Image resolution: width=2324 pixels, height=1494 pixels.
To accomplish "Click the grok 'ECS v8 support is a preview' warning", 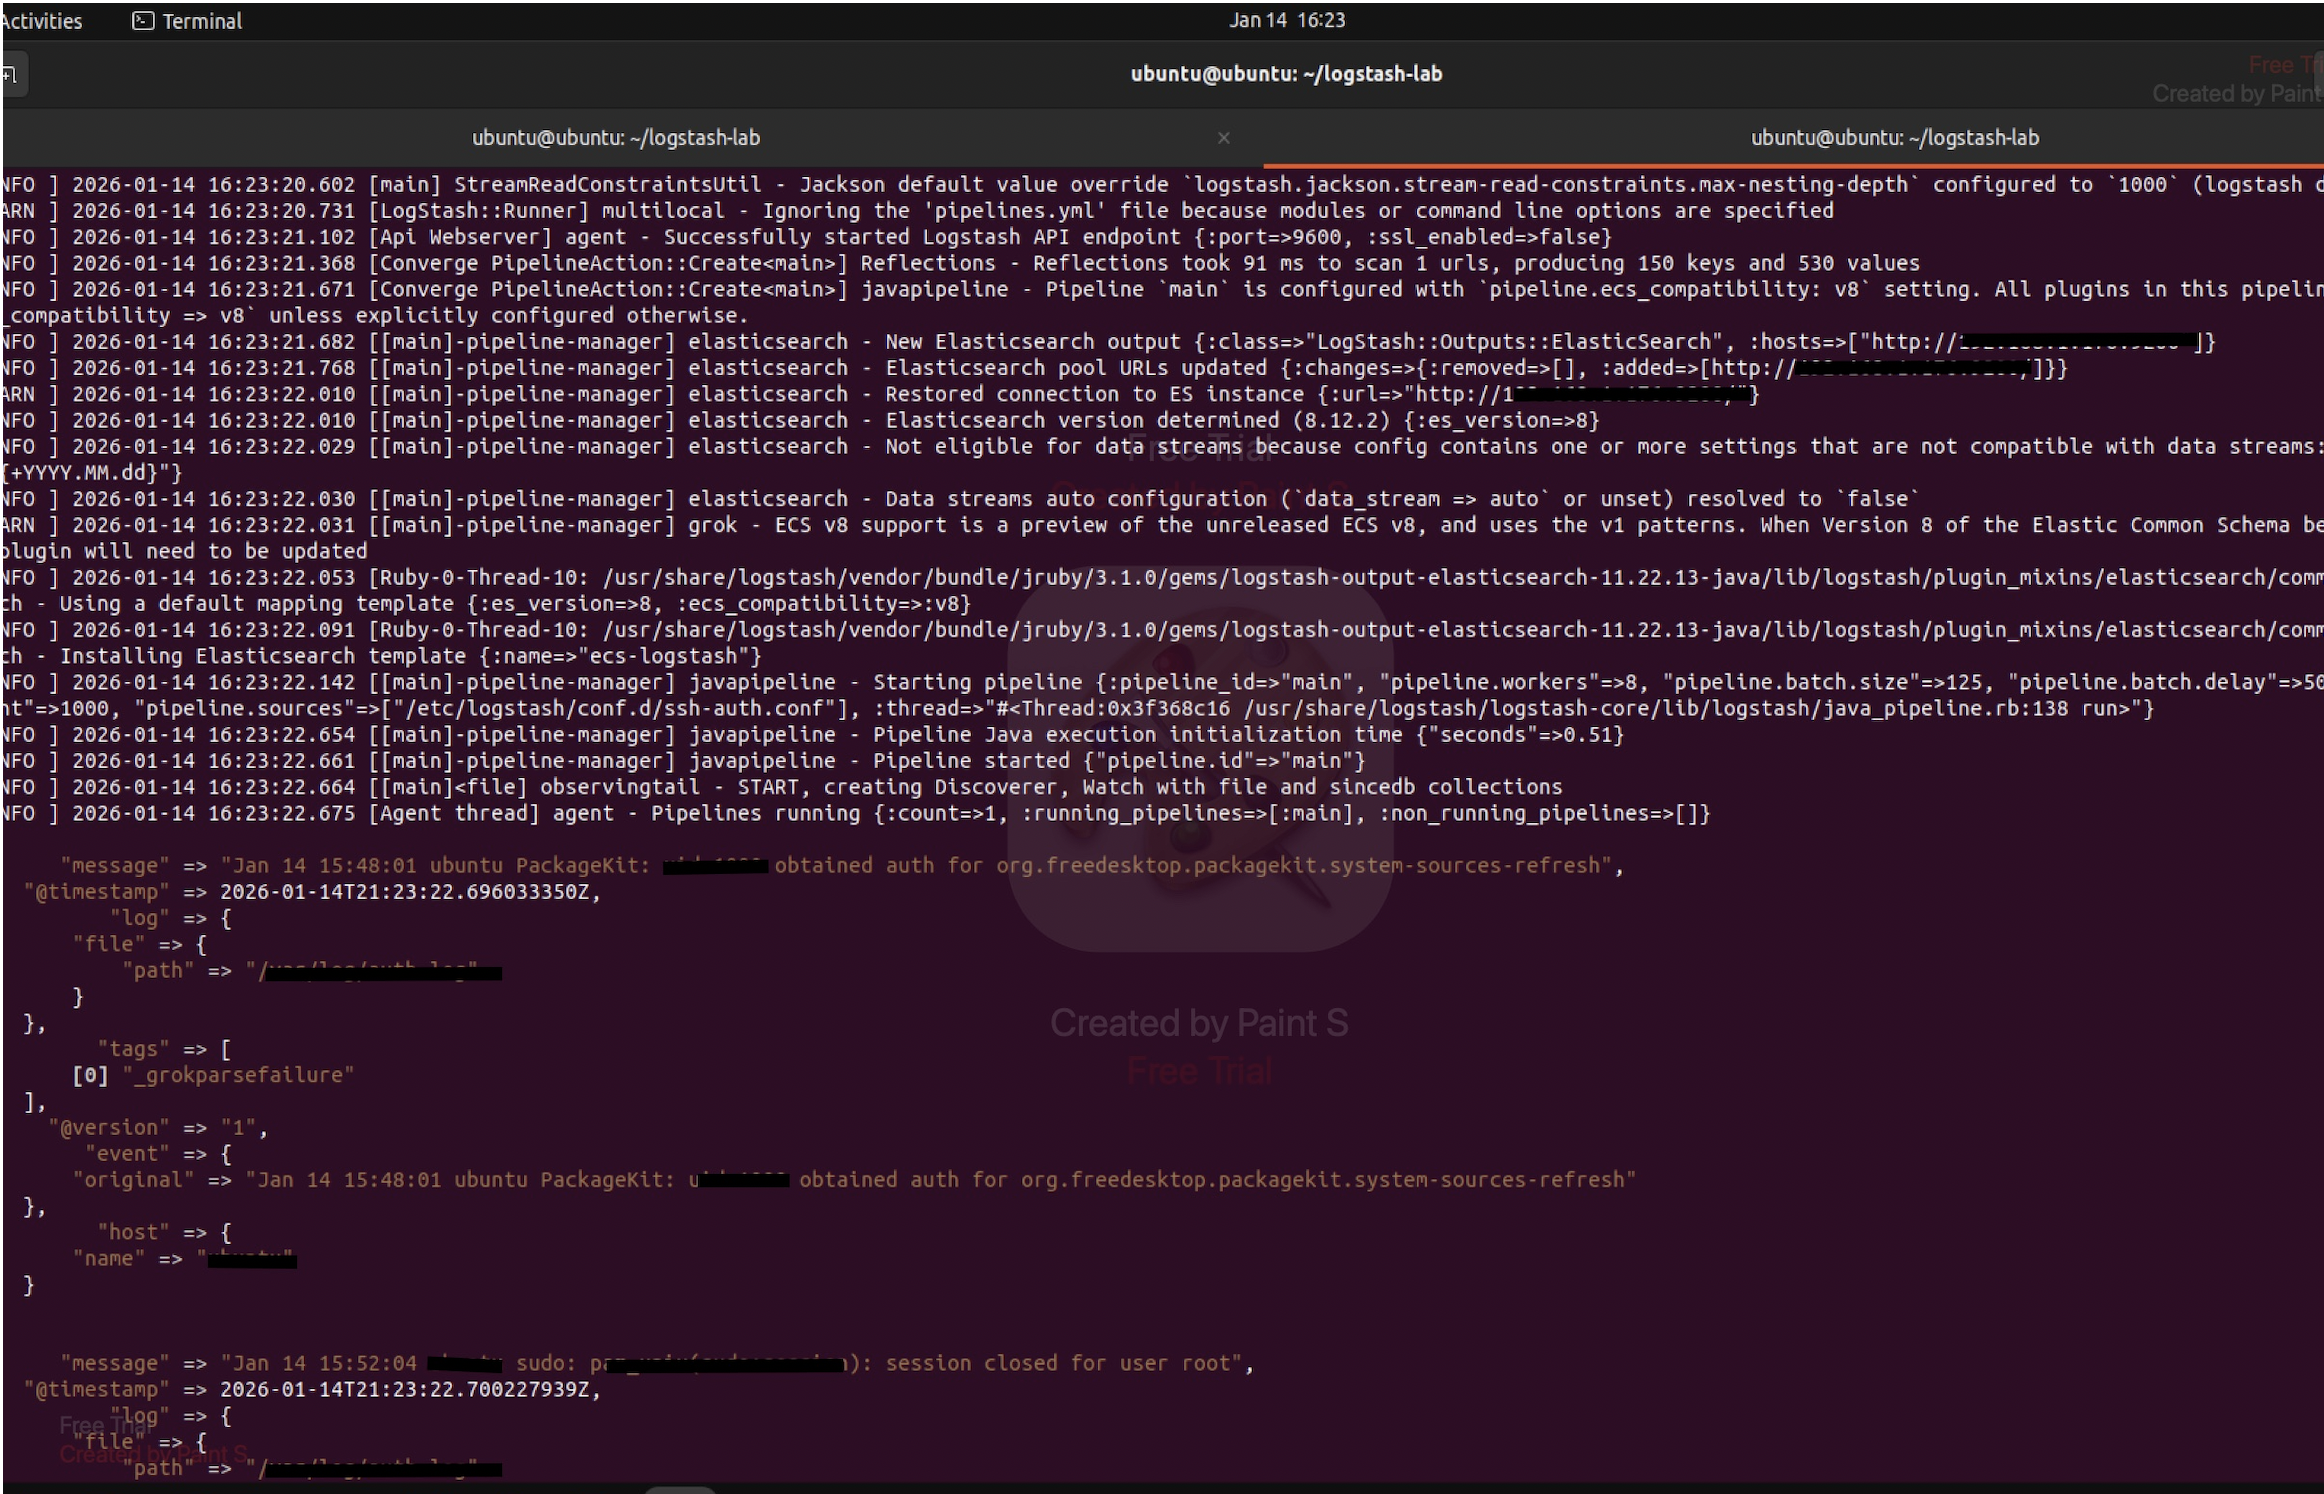I will [1161, 525].
